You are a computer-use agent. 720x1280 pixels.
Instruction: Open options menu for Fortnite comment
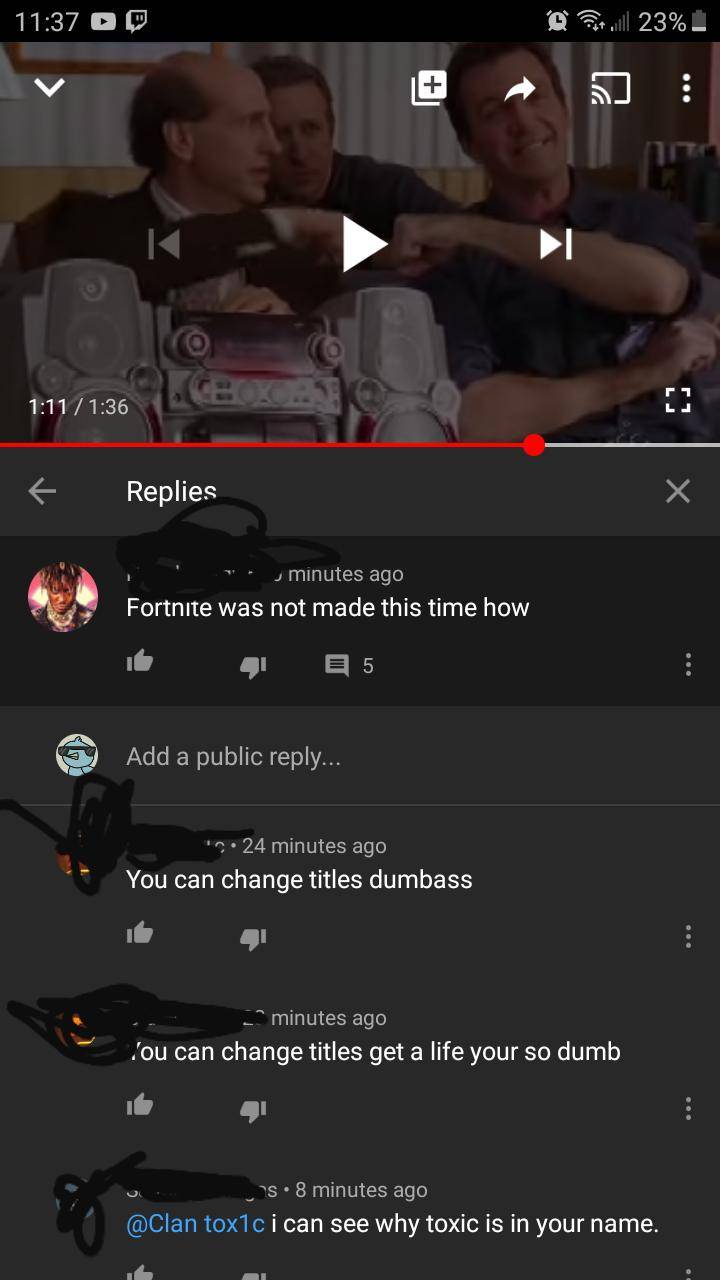click(x=688, y=665)
